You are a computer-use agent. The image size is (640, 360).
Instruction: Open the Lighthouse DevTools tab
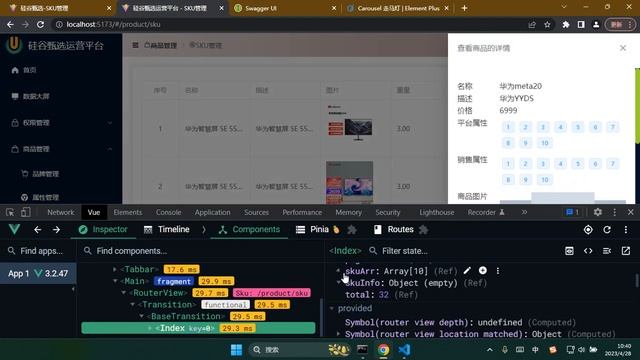click(436, 212)
